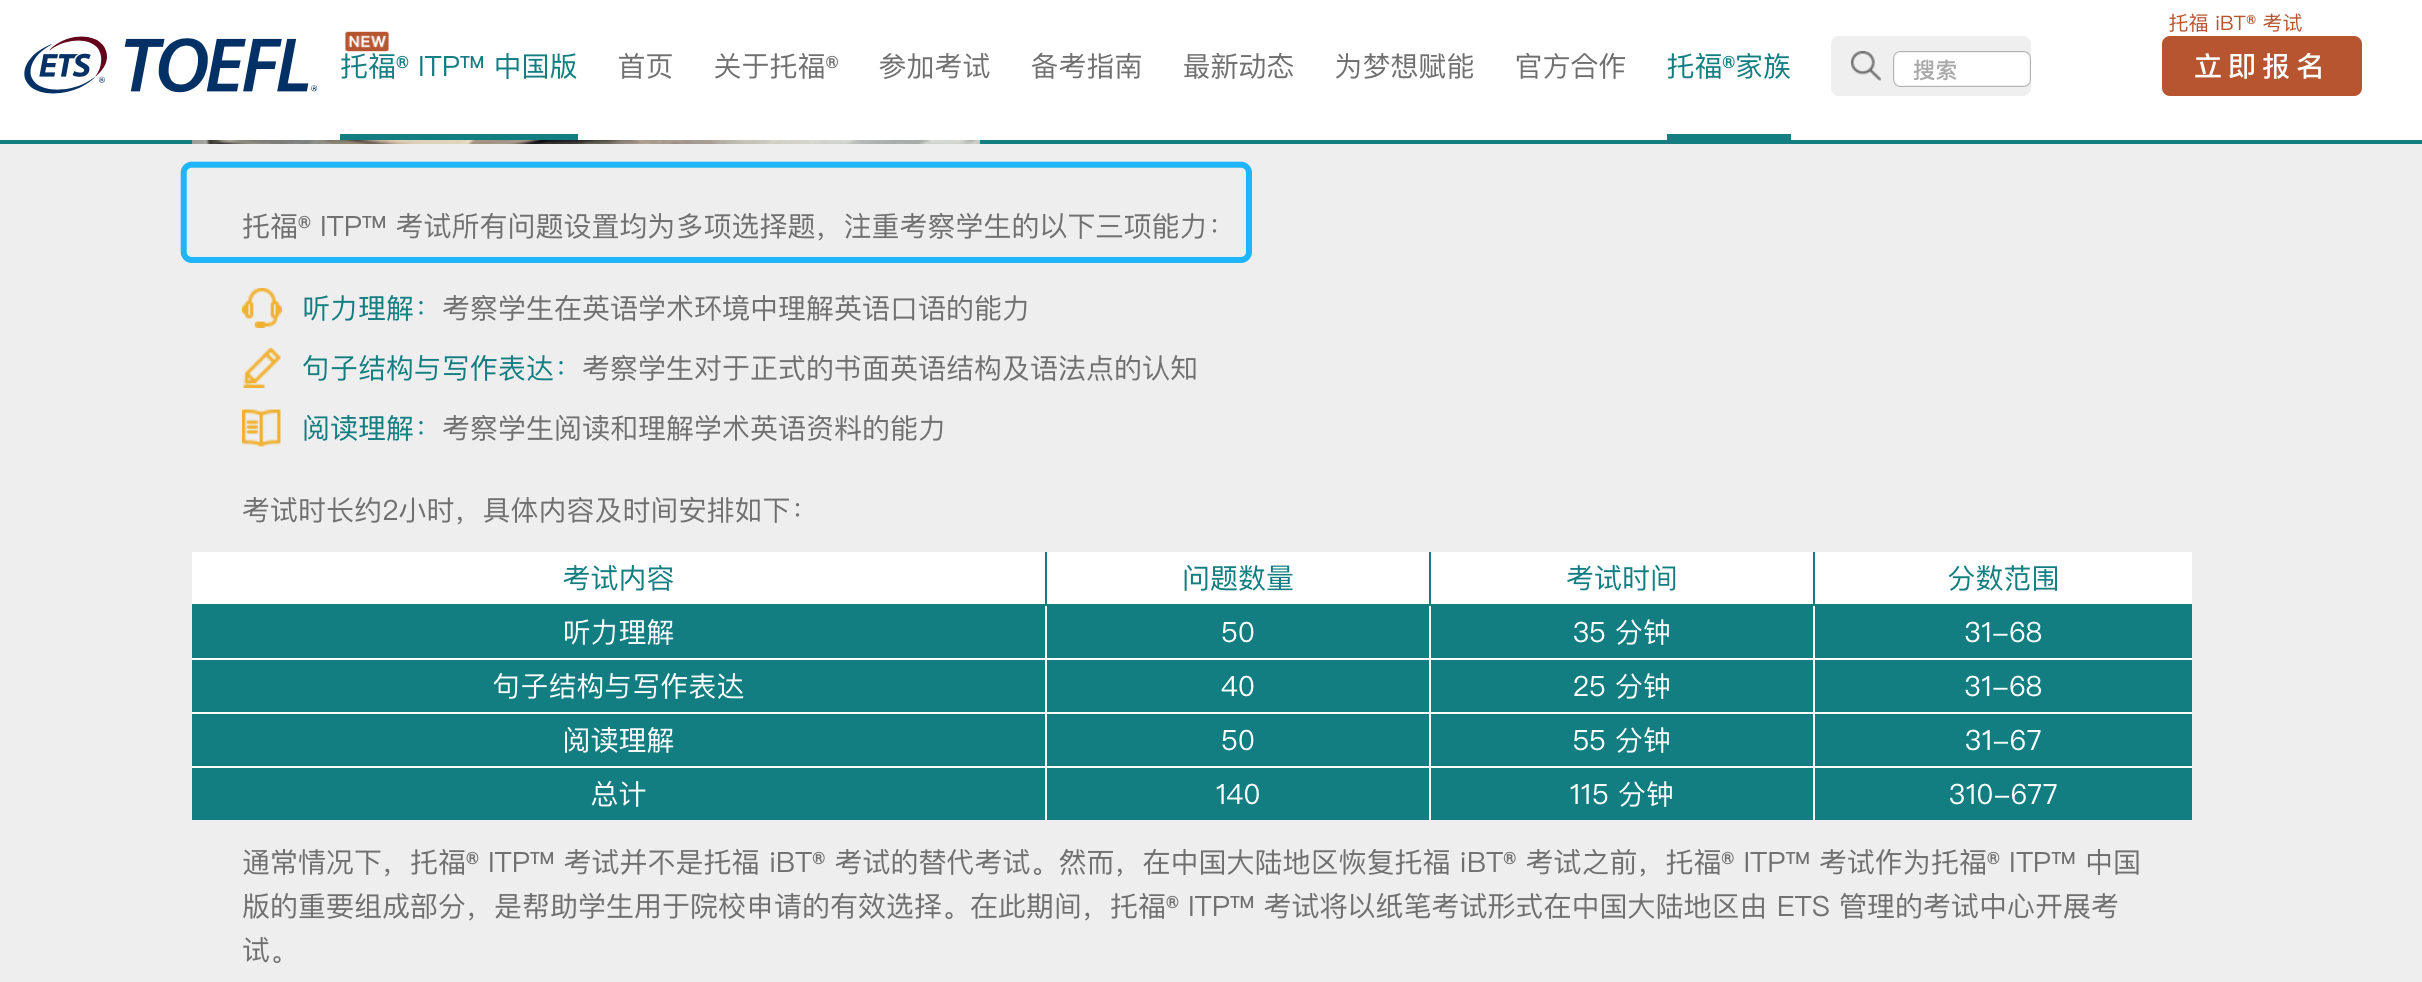Click the headphone icon beside 听力理解
The height and width of the screenshot is (982, 2422).
(261, 308)
